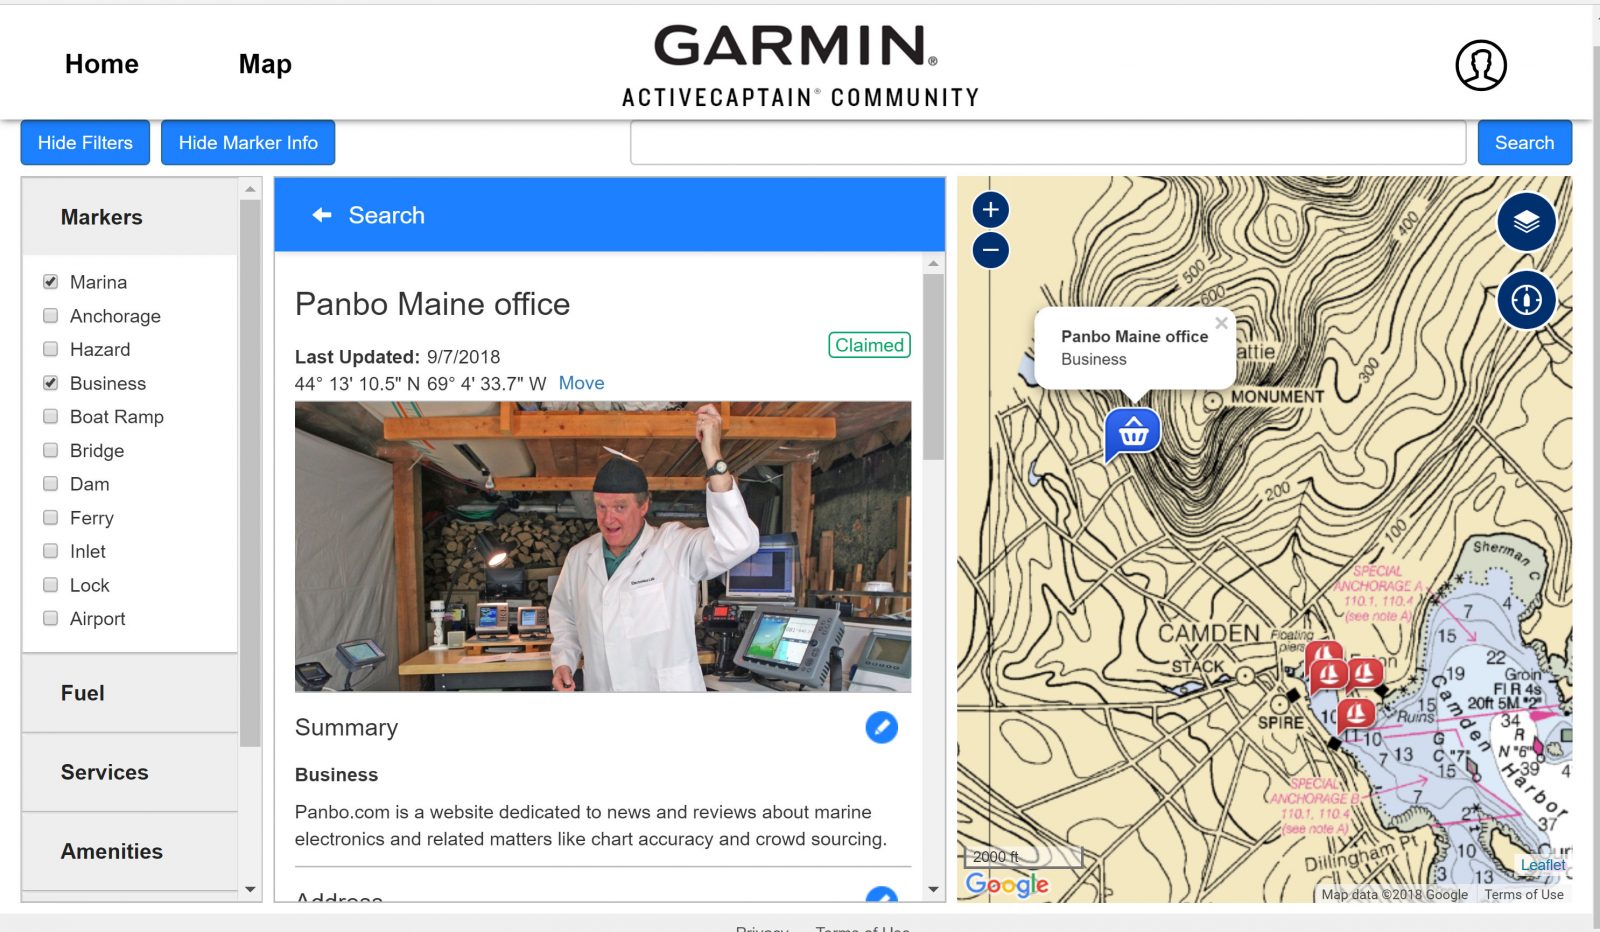Enable the Anchorage marker filter
The height and width of the screenshot is (932, 1600).
pos(50,315)
